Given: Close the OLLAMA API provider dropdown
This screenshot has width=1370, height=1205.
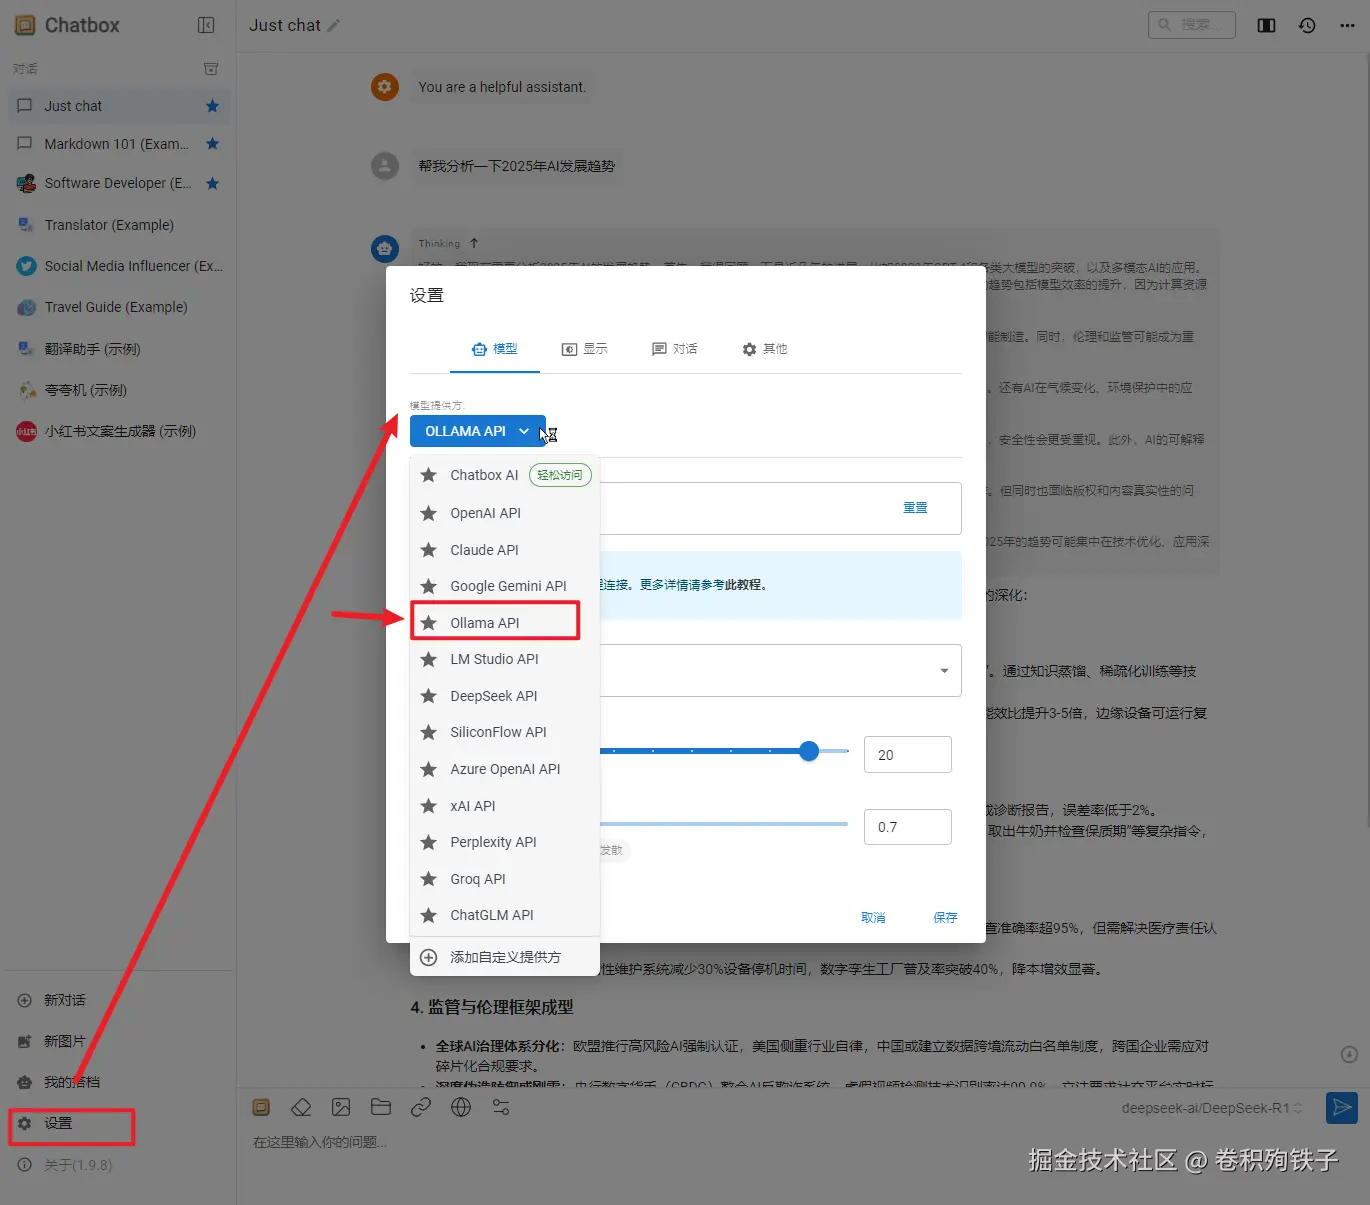Looking at the screenshot, I should point(478,431).
